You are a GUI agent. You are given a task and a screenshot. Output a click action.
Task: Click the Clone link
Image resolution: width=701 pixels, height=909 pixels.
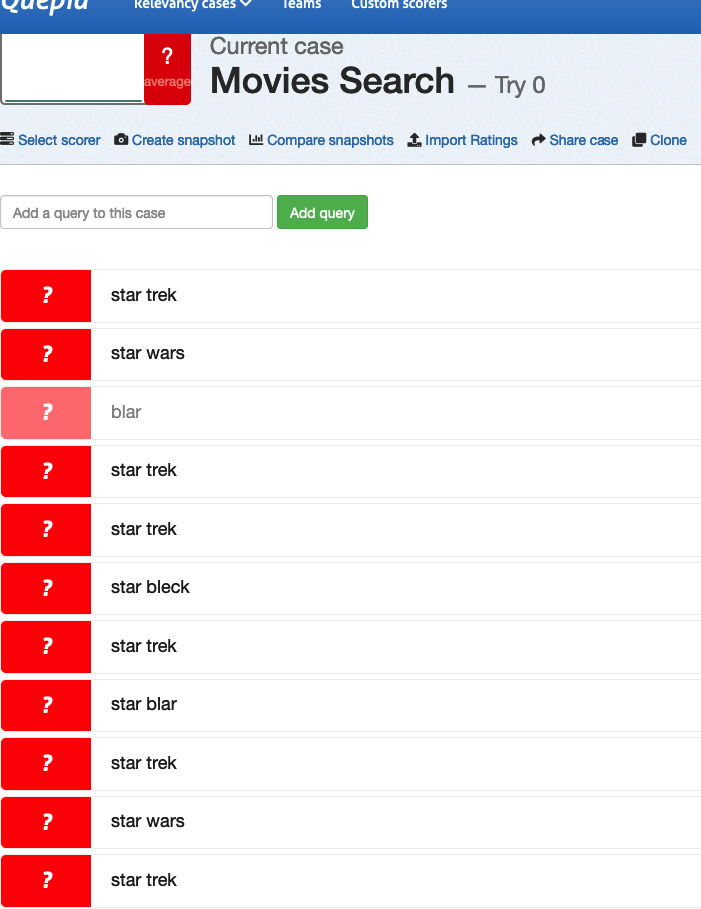(x=668, y=140)
